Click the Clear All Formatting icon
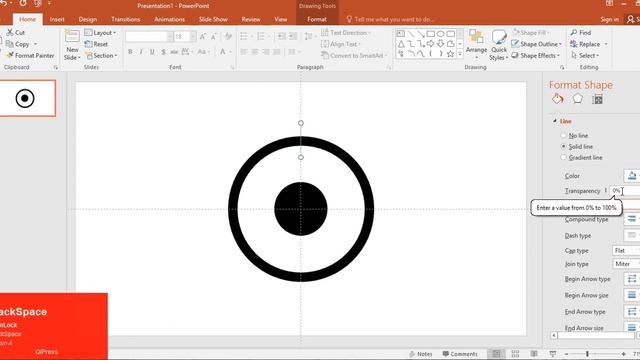The image size is (640, 360). (x=228, y=36)
